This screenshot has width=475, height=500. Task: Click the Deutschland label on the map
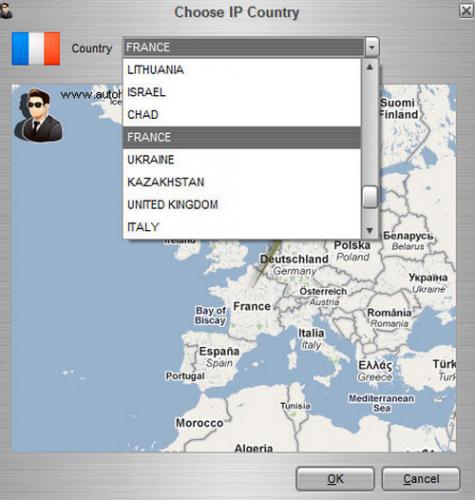pos(294,259)
